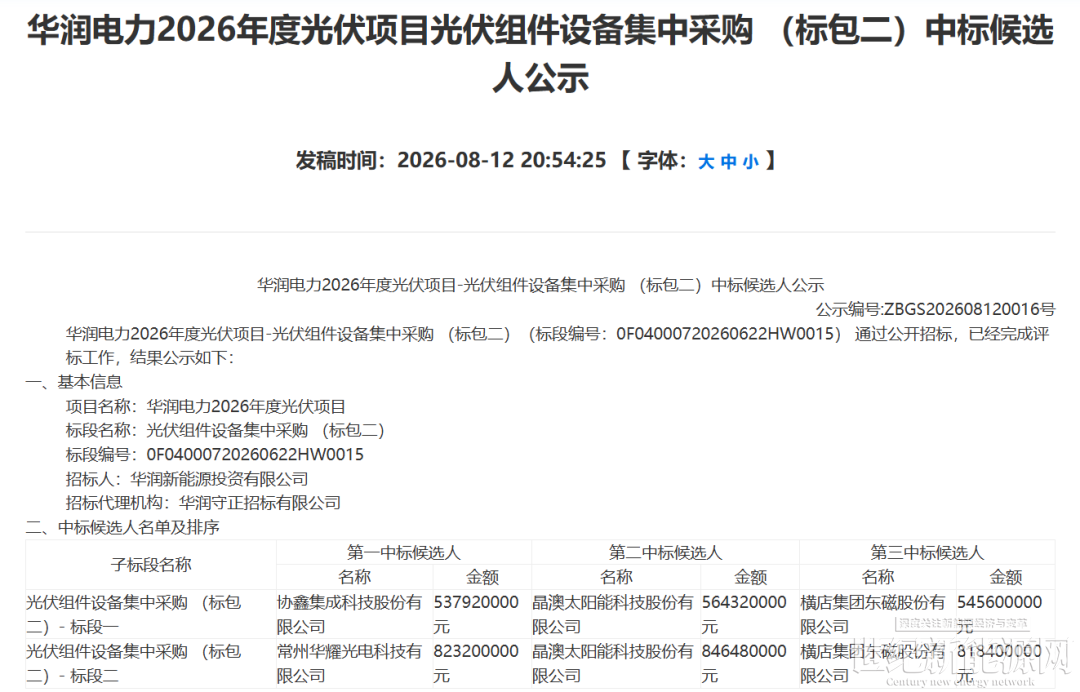Click 金额 header under 第二中标候选人
Image resolution: width=1080 pixels, height=692 pixels.
(x=751, y=577)
